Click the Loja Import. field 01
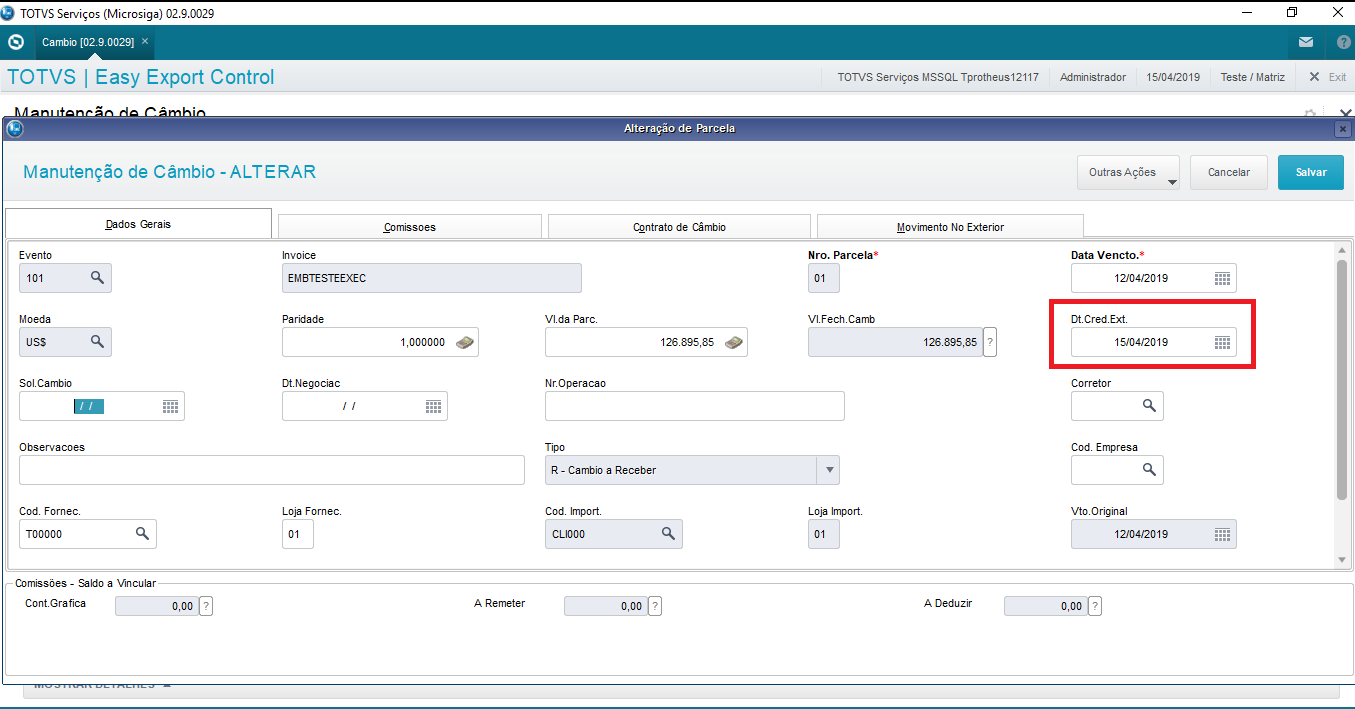1355x709 pixels. coord(824,534)
